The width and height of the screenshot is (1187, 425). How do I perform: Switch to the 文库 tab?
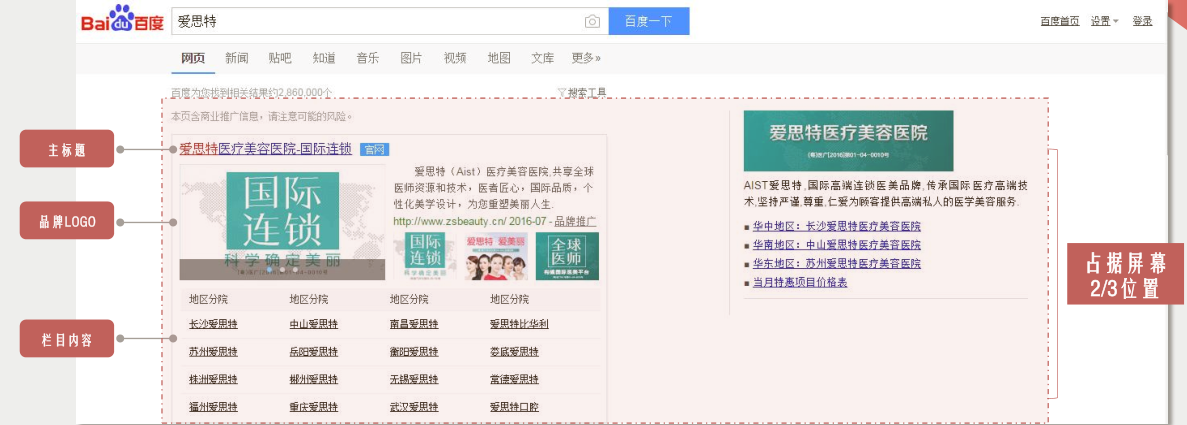543,58
